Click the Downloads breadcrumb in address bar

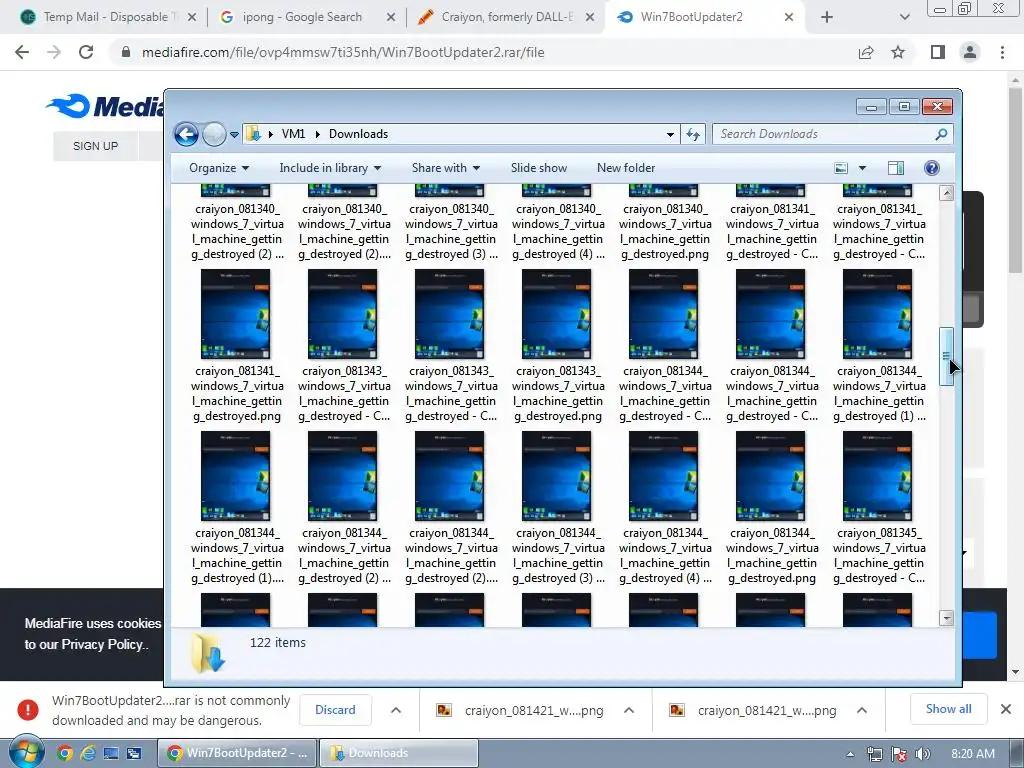click(x=358, y=134)
